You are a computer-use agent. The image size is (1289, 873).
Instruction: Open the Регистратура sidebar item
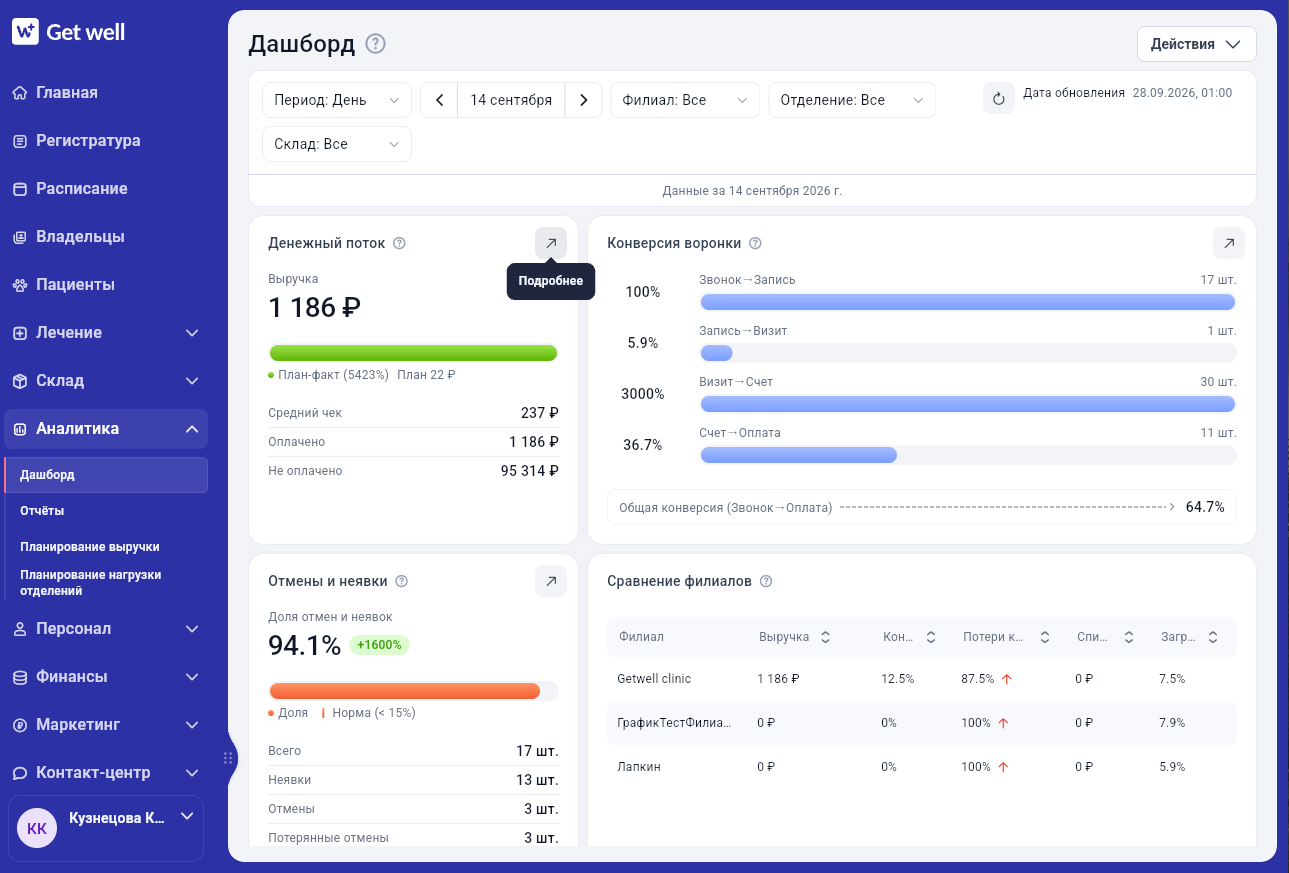point(106,141)
